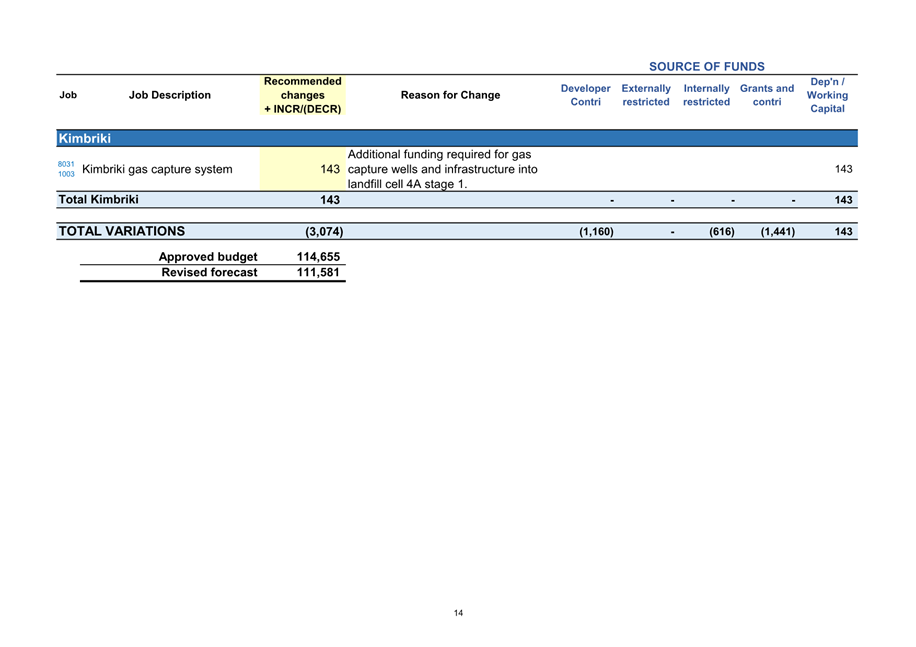
Task: Click the Recommended changes column header
Action: (302, 95)
